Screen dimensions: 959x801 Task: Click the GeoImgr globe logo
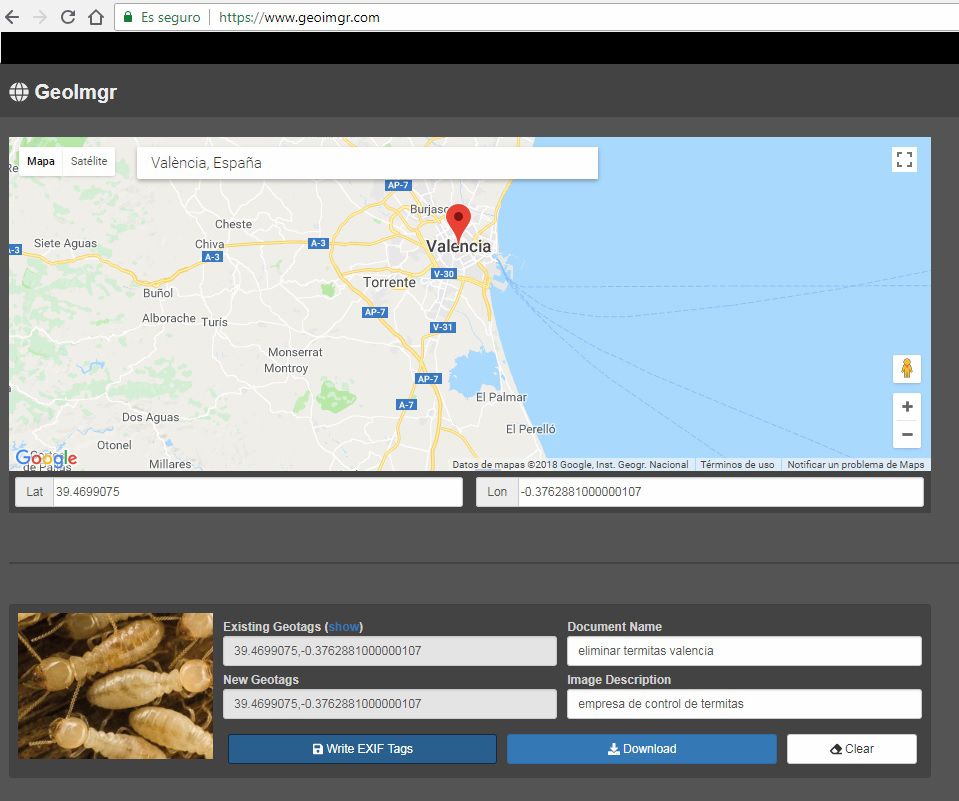[19, 91]
